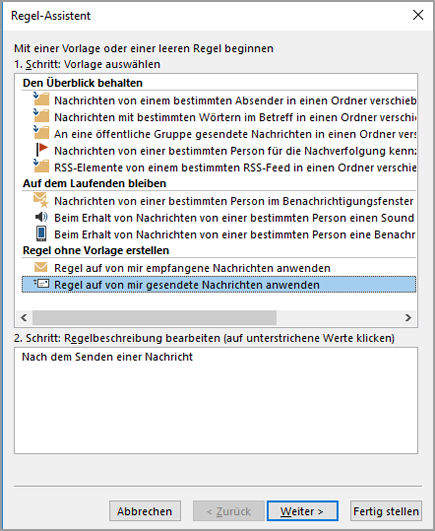This screenshot has height=531, width=435.
Task: Select 'An eine öffentliche Gruppe gesendete Nachrichten' template
Action: (235, 134)
